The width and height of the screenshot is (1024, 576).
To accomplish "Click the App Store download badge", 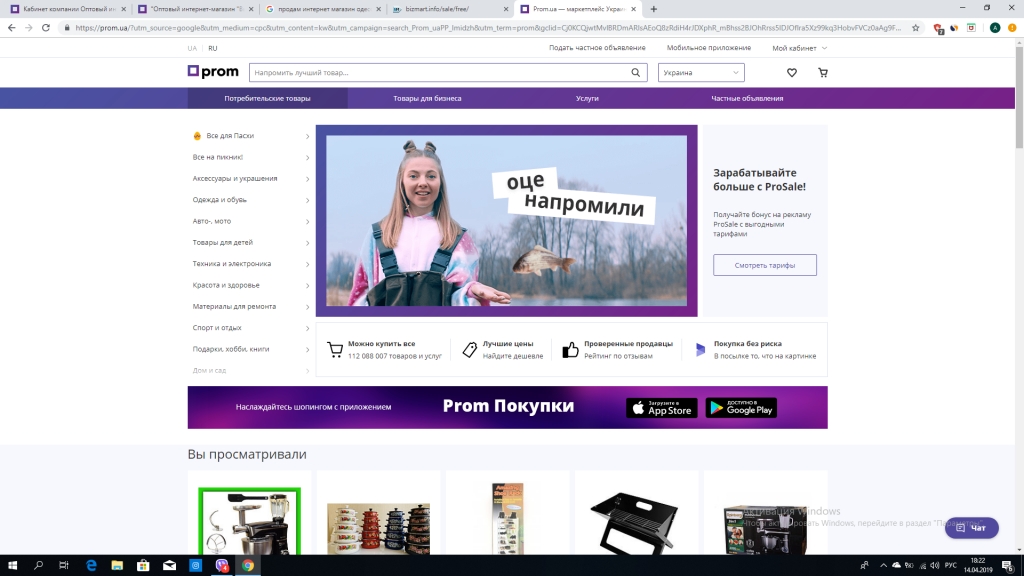I will (662, 408).
